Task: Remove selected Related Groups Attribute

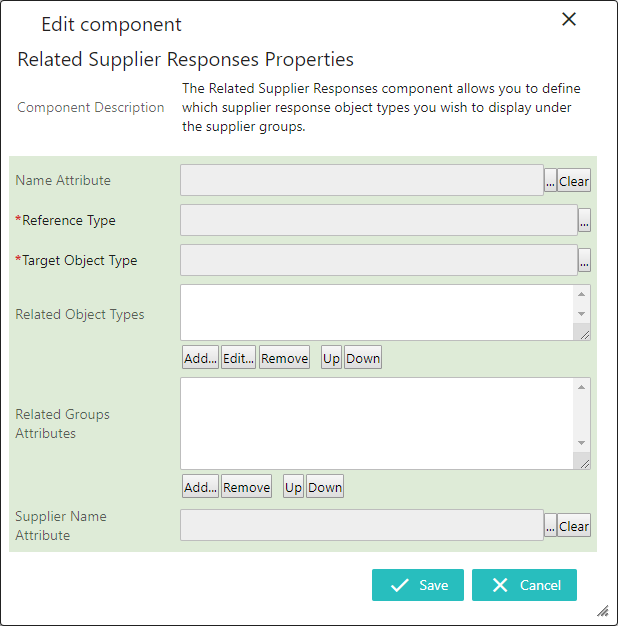Action: (x=246, y=486)
